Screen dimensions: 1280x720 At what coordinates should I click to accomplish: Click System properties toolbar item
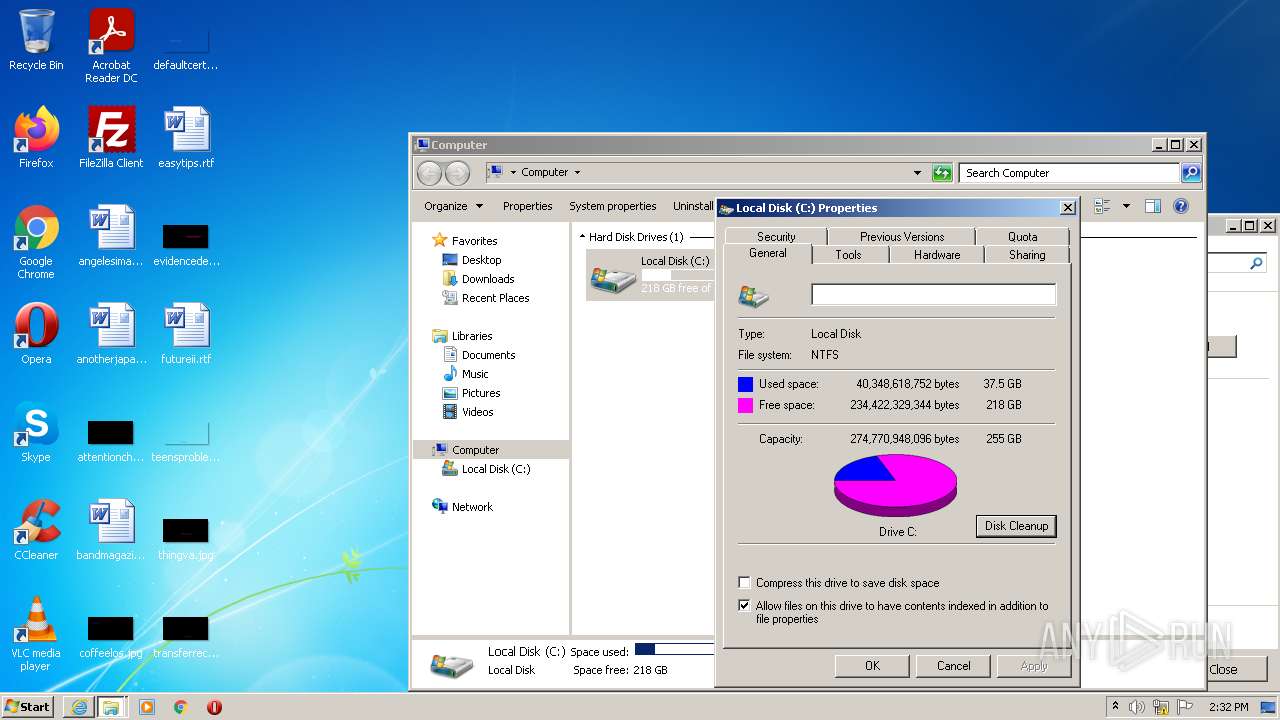click(612, 206)
